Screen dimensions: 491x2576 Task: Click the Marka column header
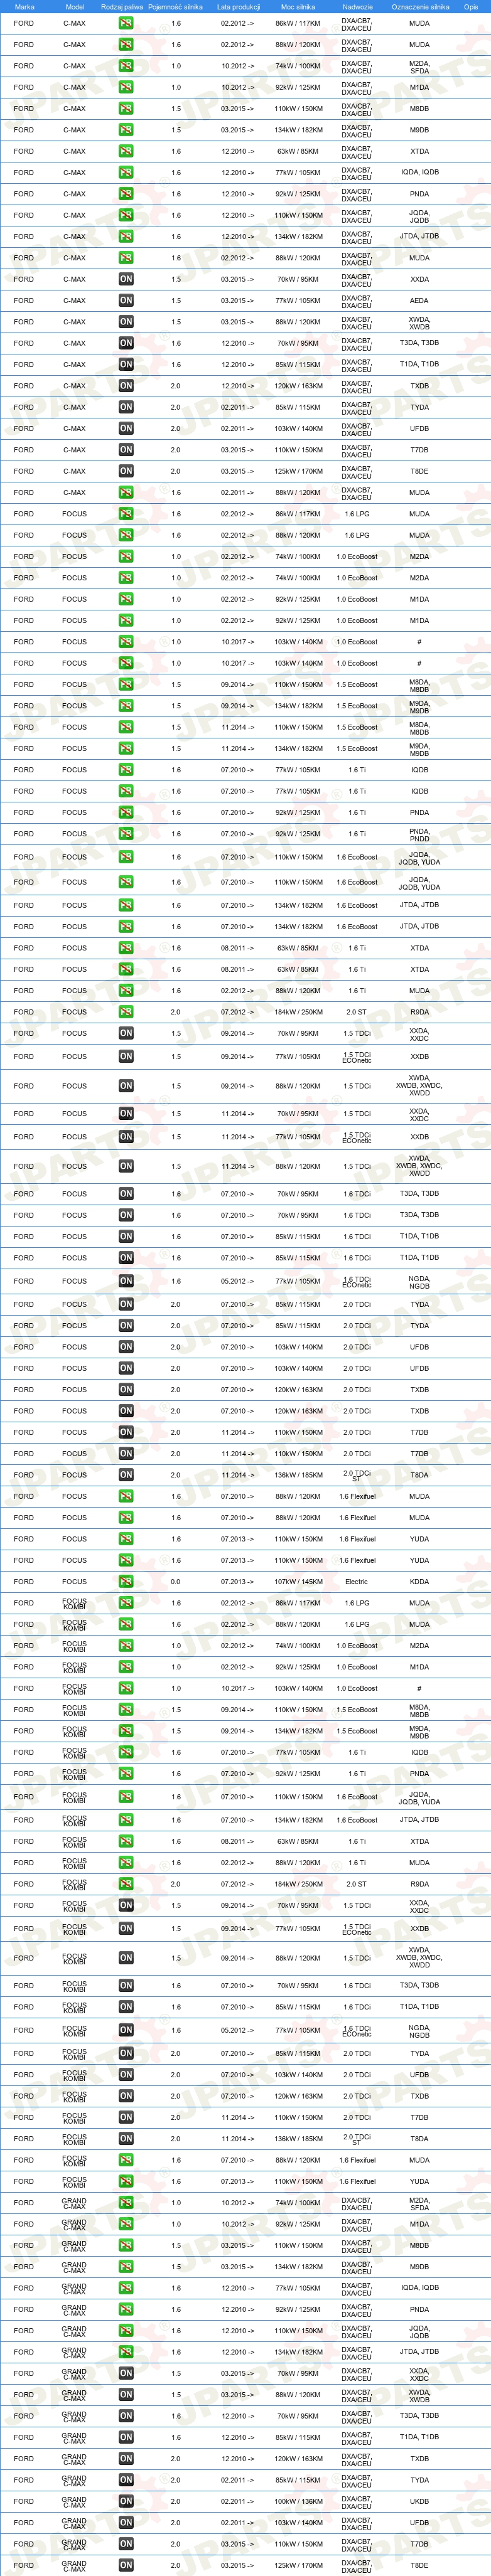click(x=24, y=6)
